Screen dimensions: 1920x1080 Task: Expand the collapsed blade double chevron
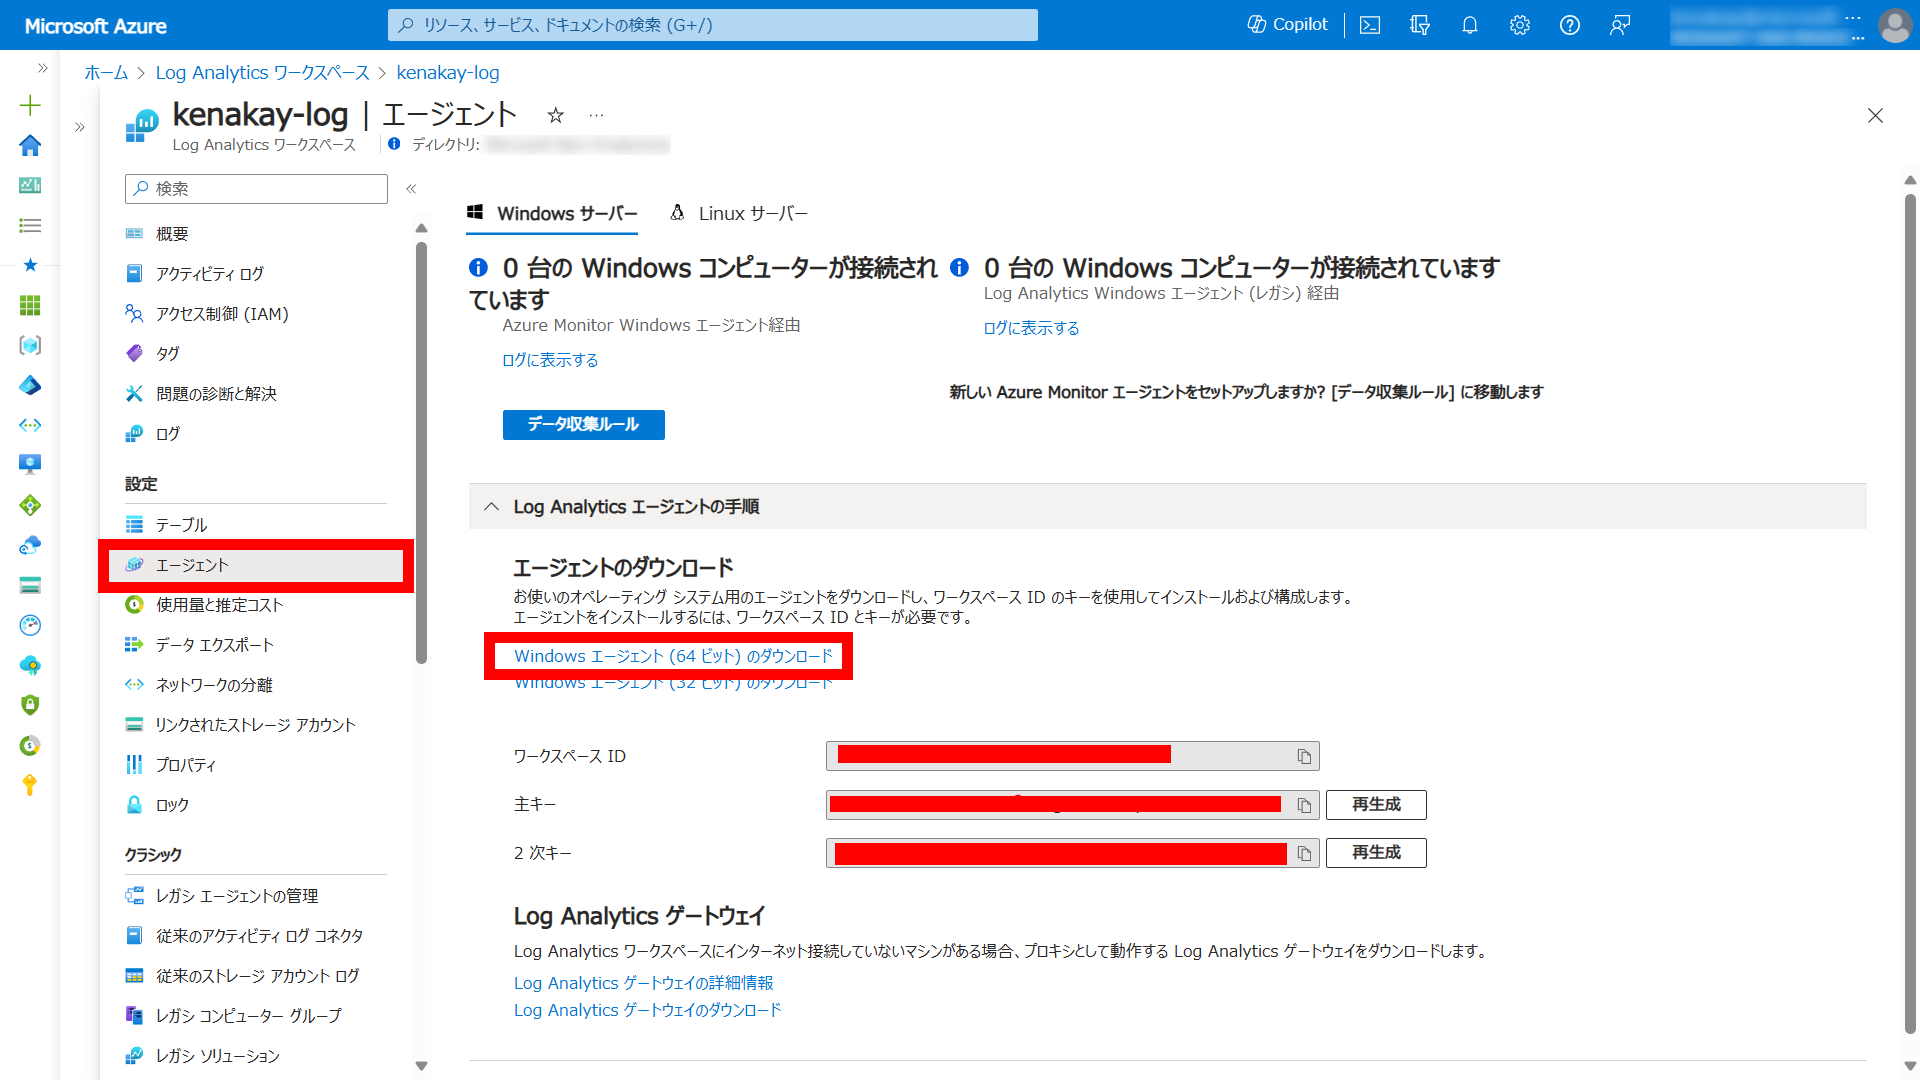point(80,127)
